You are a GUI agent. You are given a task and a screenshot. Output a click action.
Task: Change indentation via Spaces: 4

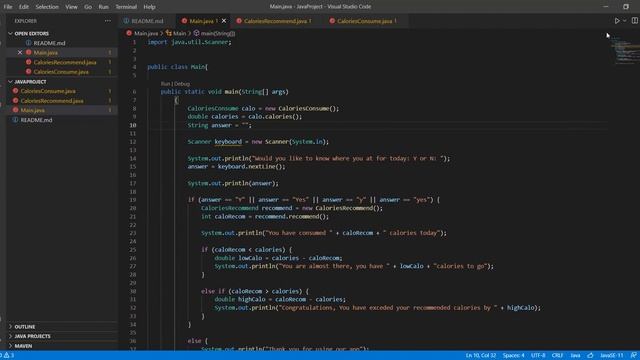[513, 356]
